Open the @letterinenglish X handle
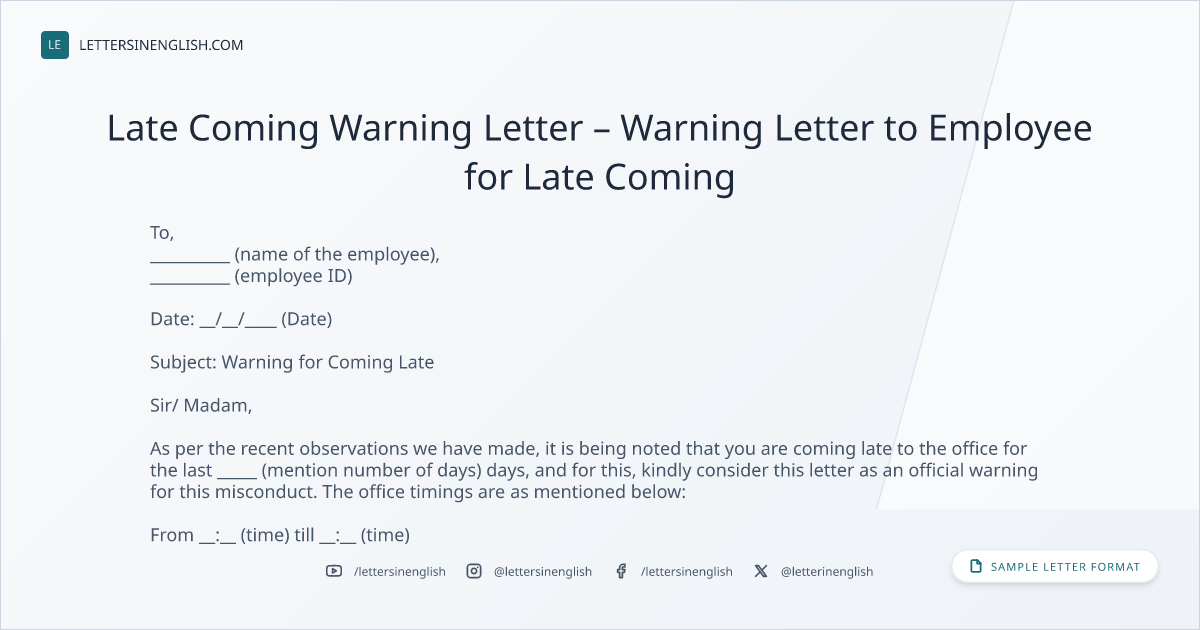 tap(827, 571)
